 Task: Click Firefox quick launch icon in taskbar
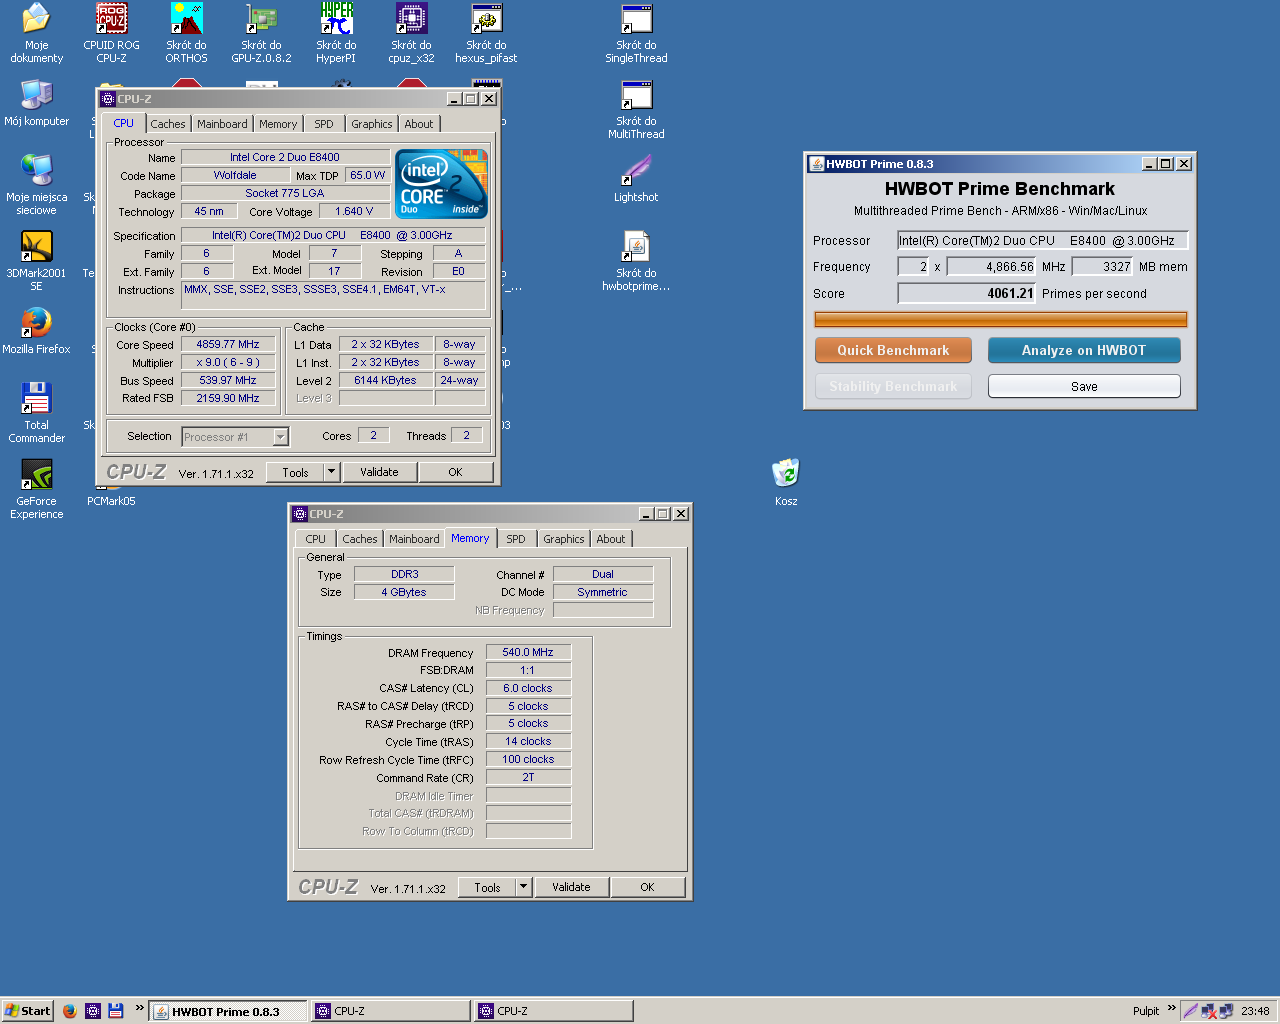pyautogui.click(x=69, y=1011)
